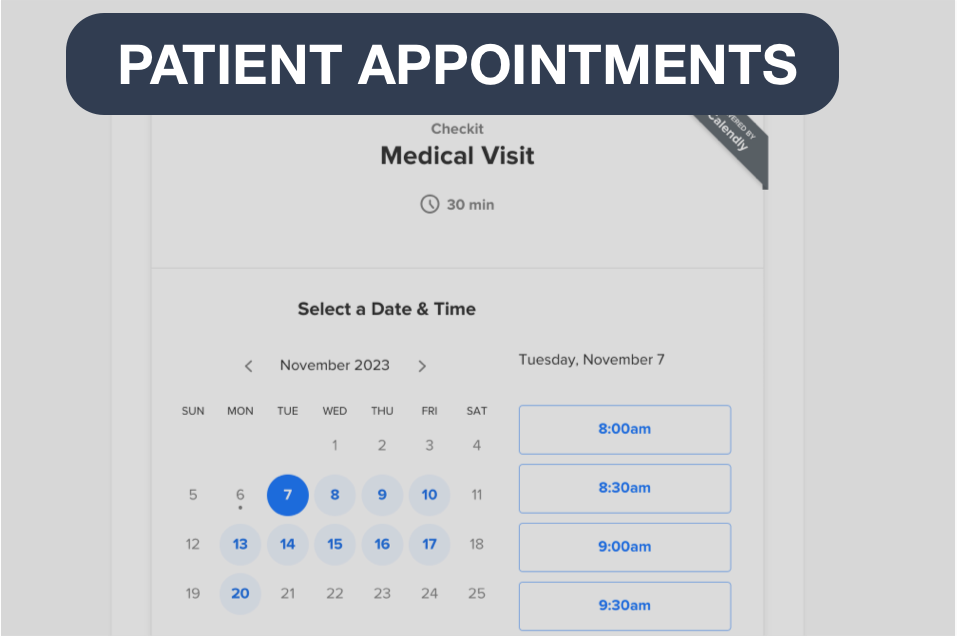This screenshot has width=957, height=636.
Task: Choose November 10 date
Action: tap(429, 495)
